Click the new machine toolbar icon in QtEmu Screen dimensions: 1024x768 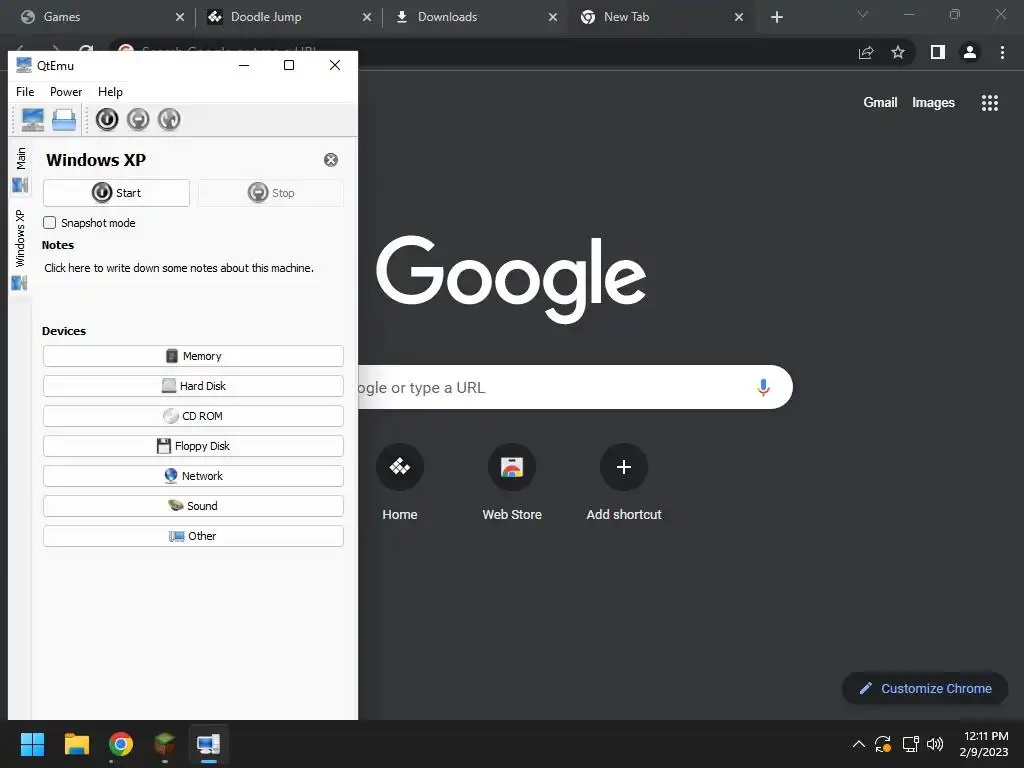click(x=33, y=120)
